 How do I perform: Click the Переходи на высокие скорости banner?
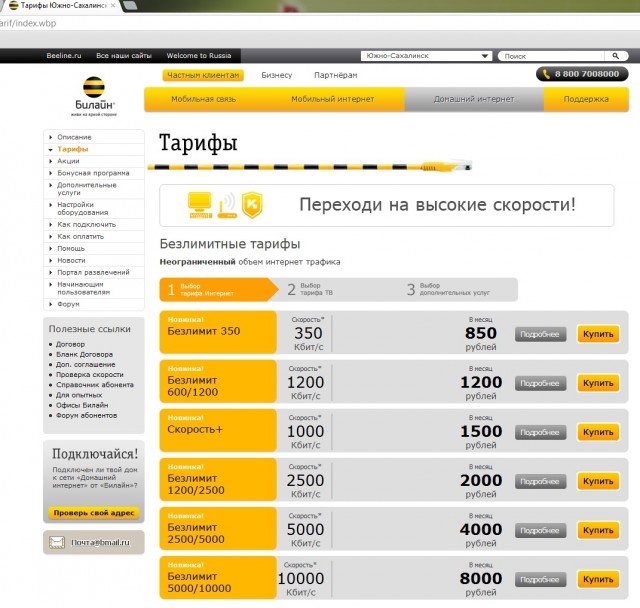387,205
